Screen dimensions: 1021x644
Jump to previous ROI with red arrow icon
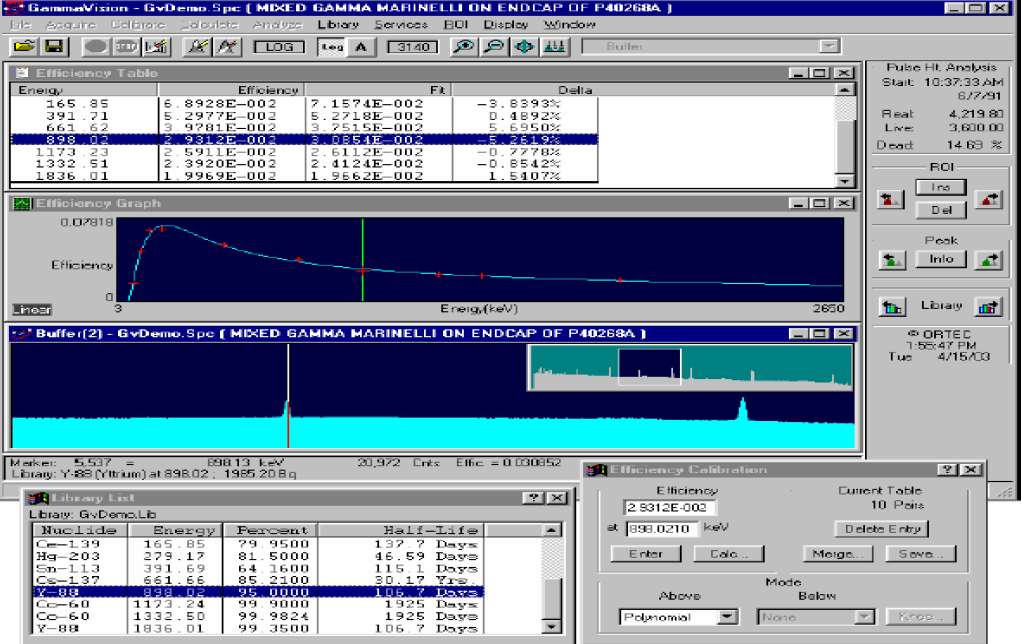pos(890,199)
